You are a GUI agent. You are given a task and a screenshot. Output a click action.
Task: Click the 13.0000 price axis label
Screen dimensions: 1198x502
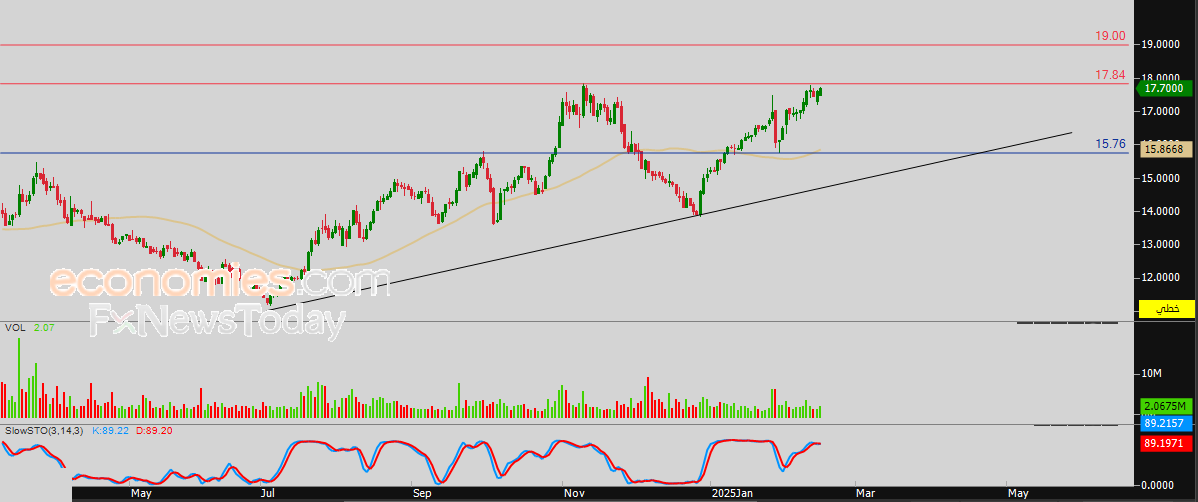tap(1160, 245)
